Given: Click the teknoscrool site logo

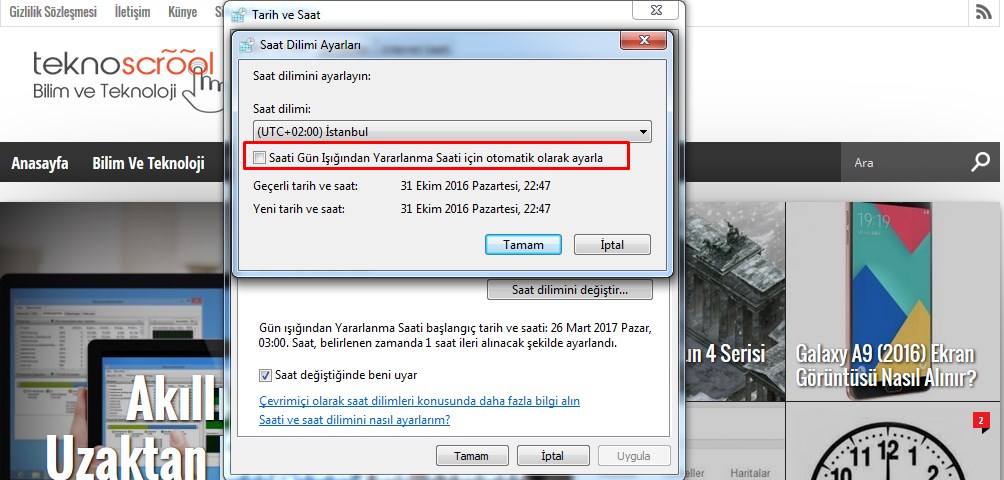Looking at the screenshot, I should [128, 80].
